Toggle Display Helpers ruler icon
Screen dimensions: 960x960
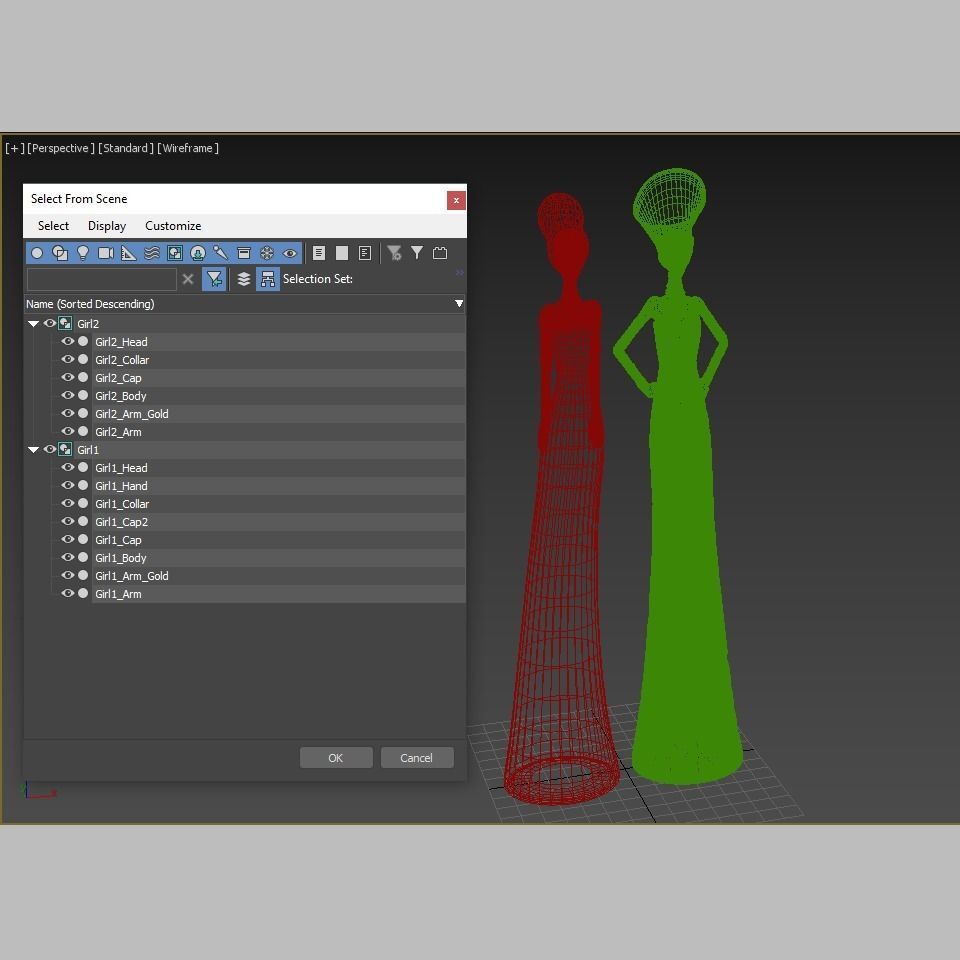129,253
